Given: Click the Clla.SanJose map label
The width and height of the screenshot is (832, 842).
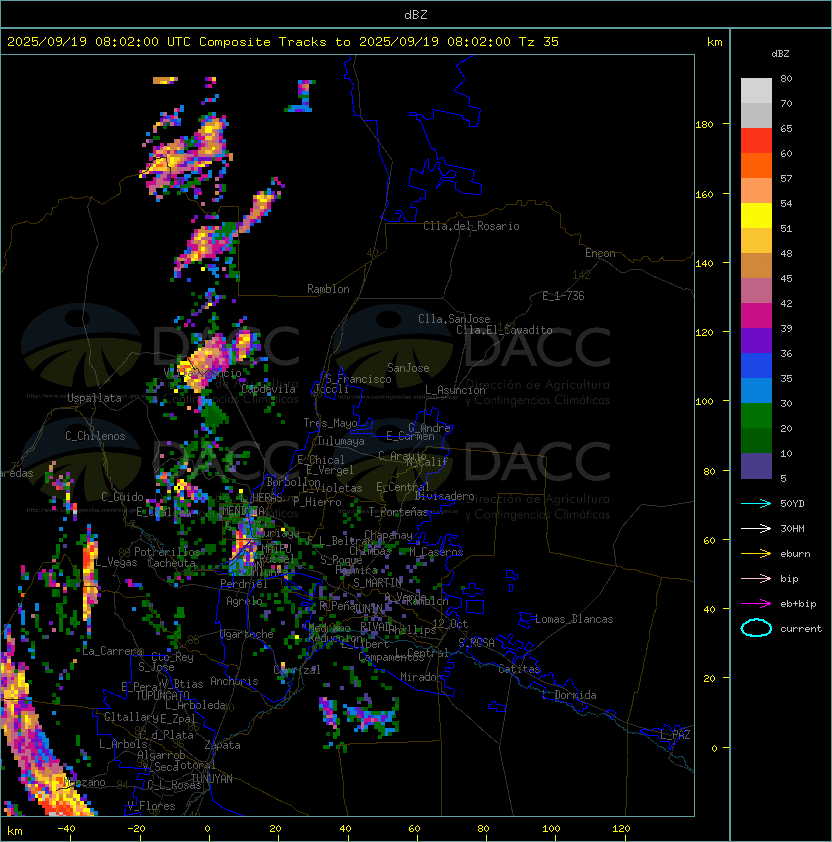Looking at the screenshot, I should coord(454,319).
